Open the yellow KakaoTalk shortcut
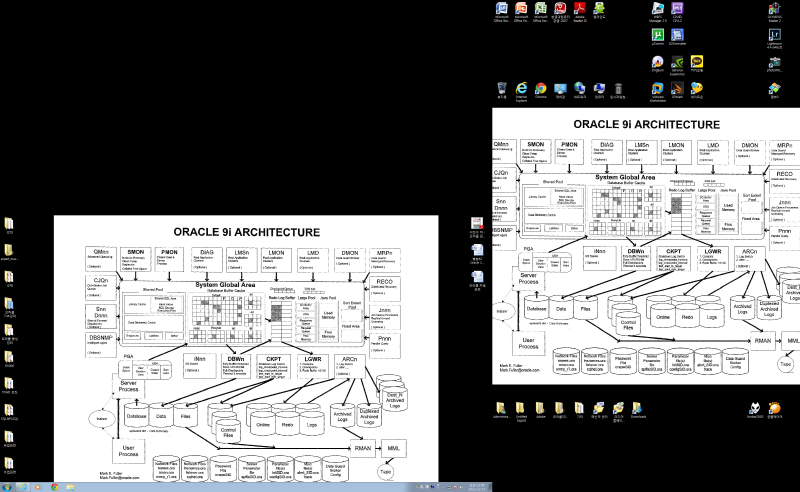Screen dimensions: 800x492 click(x=696, y=64)
